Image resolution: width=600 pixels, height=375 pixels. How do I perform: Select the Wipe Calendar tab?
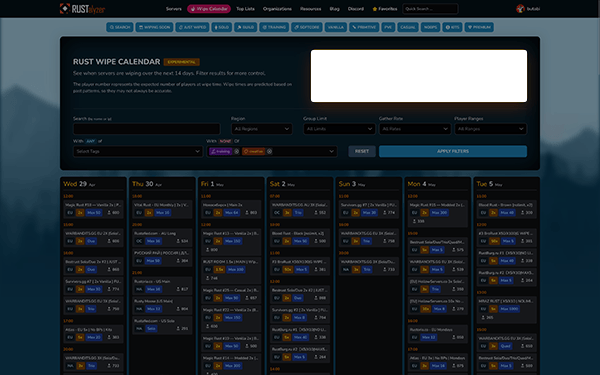point(209,9)
